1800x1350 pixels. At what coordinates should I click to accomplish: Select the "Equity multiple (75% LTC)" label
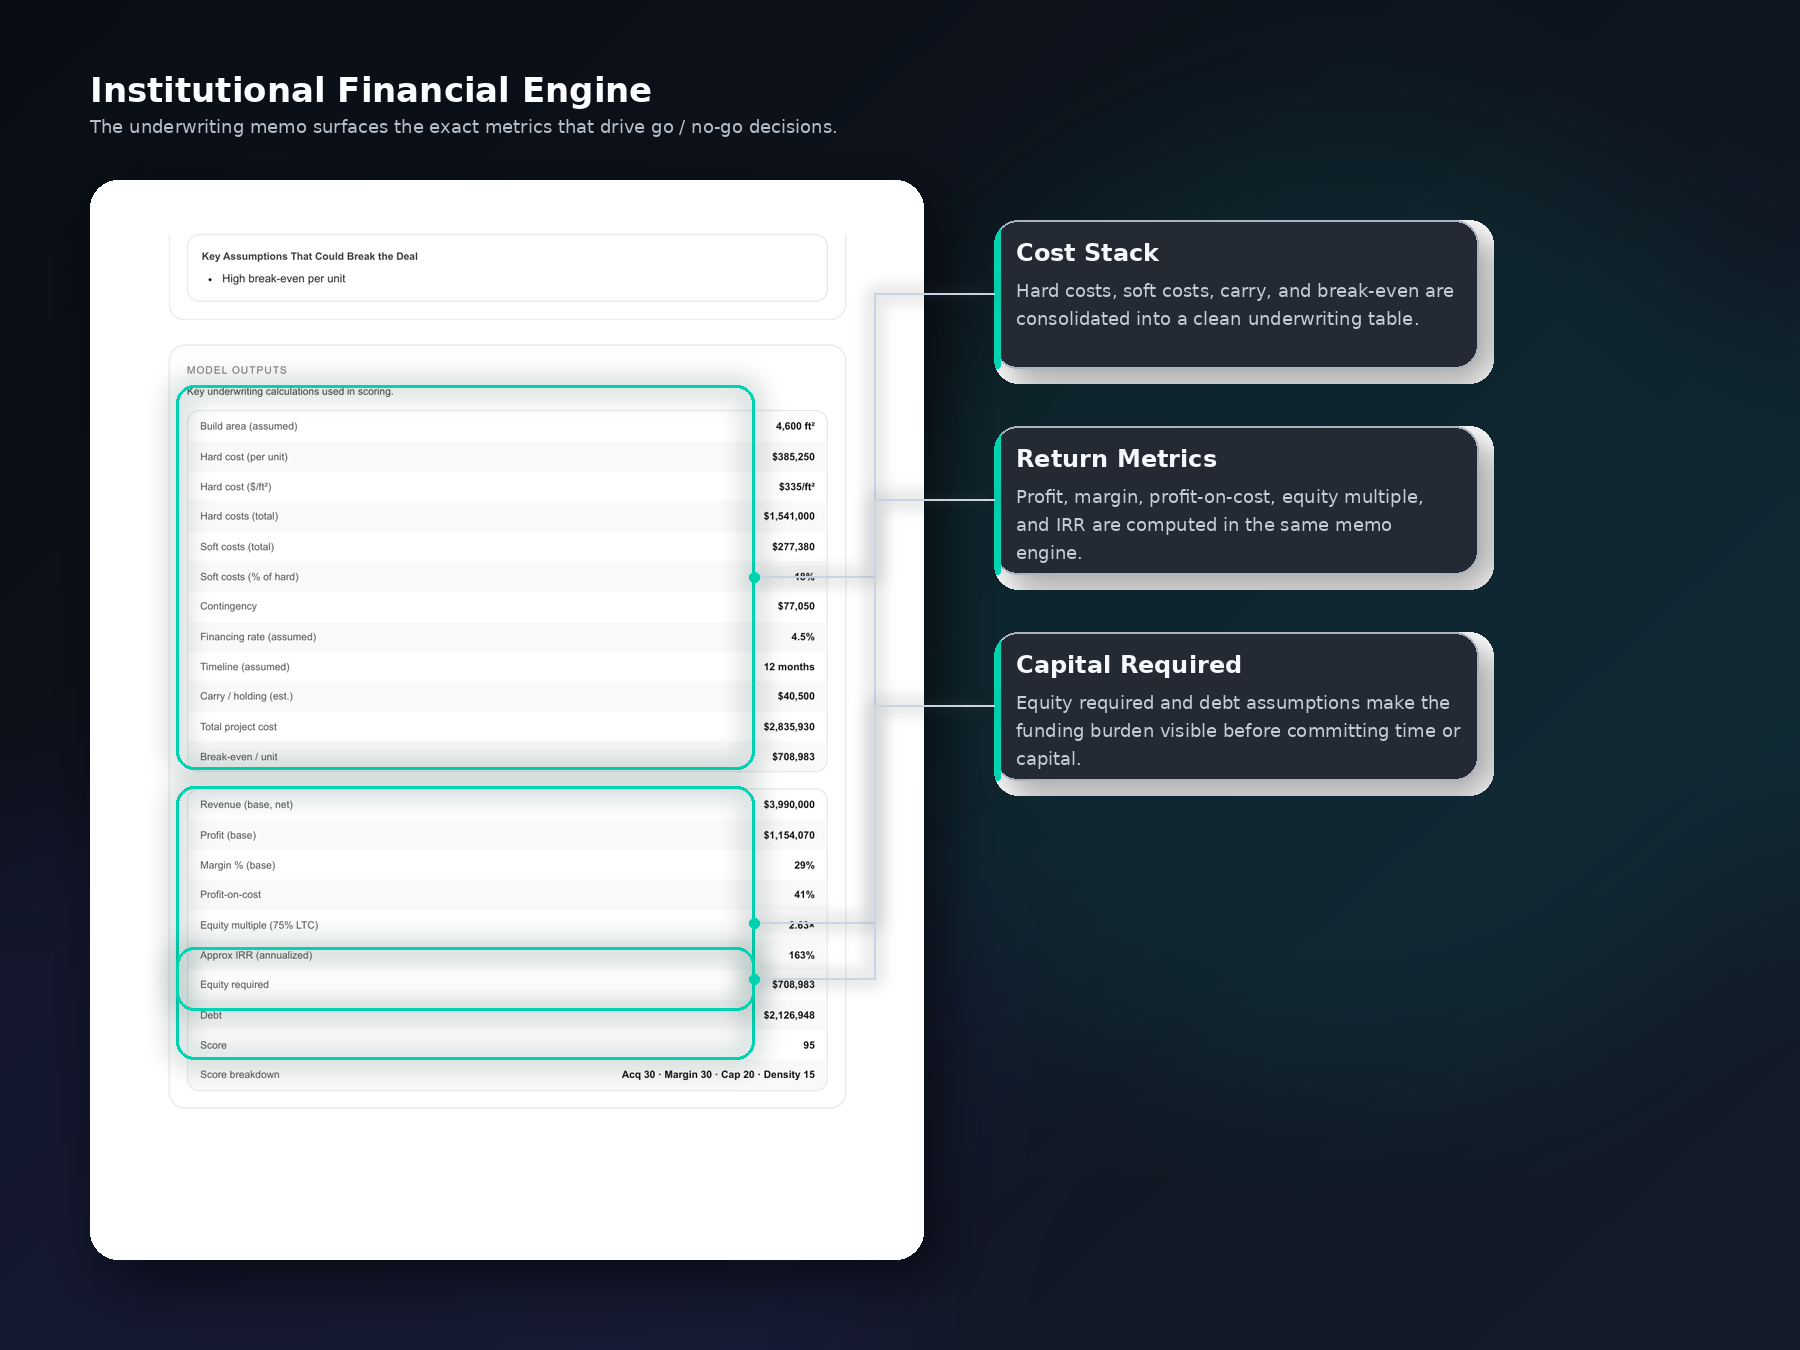259,925
